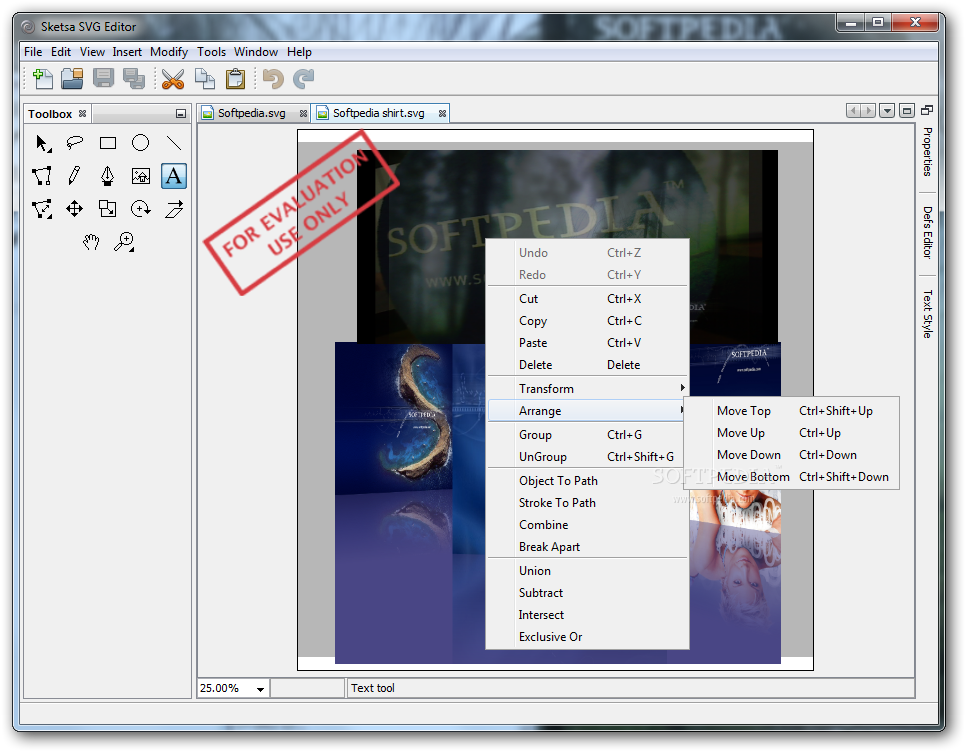Close the Softpedia shirt.svg tab

point(442,113)
